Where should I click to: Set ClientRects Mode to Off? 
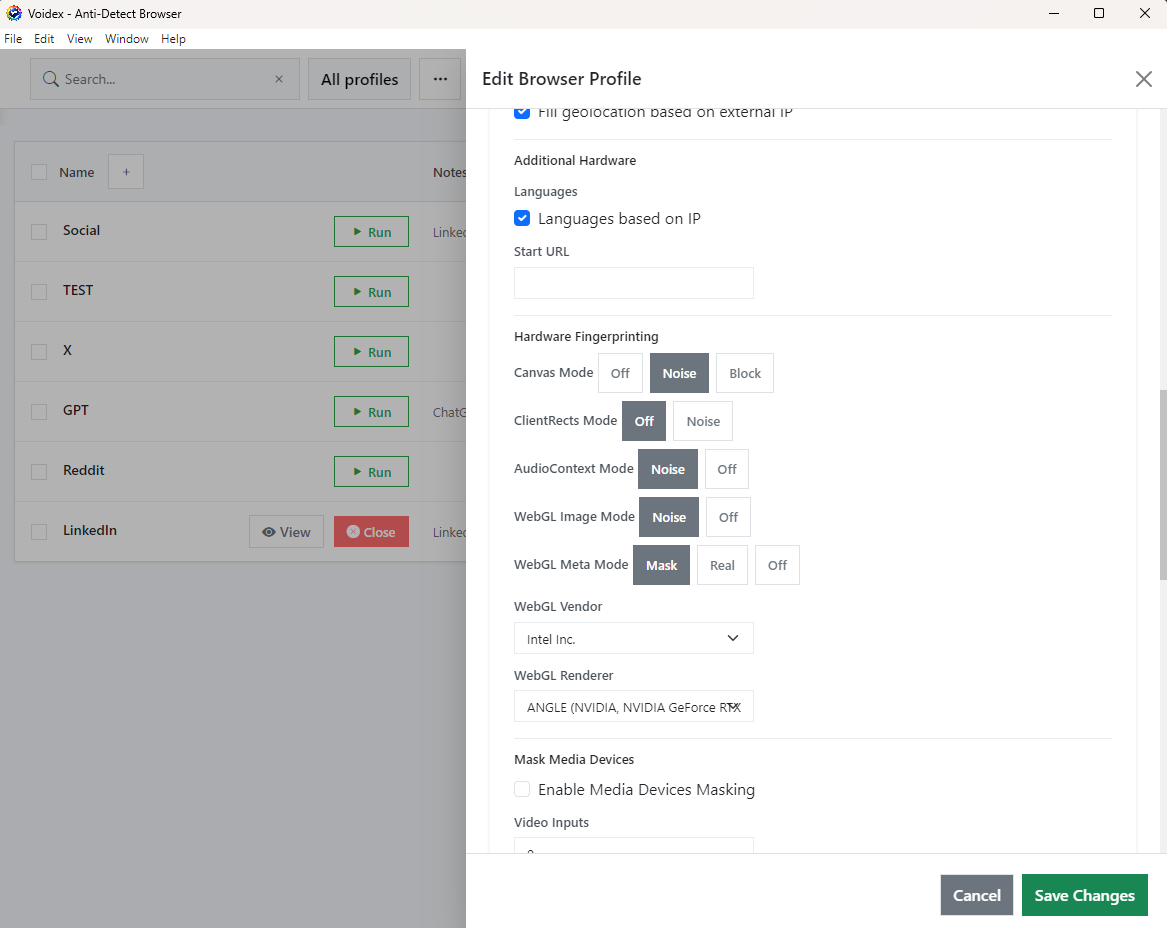(644, 421)
